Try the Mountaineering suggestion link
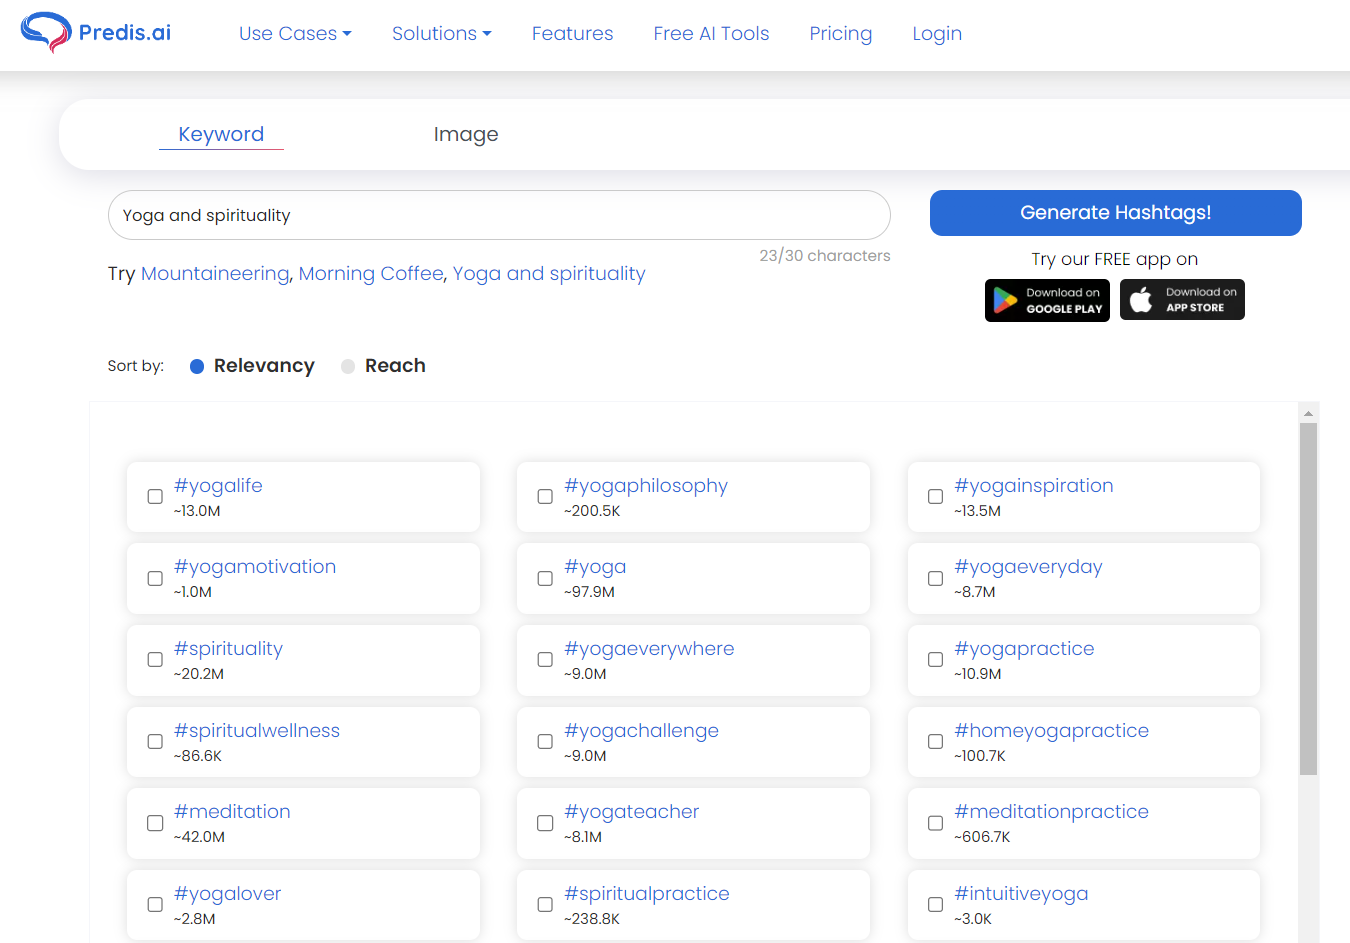The width and height of the screenshot is (1350, 943). click(x=215, y=274)
